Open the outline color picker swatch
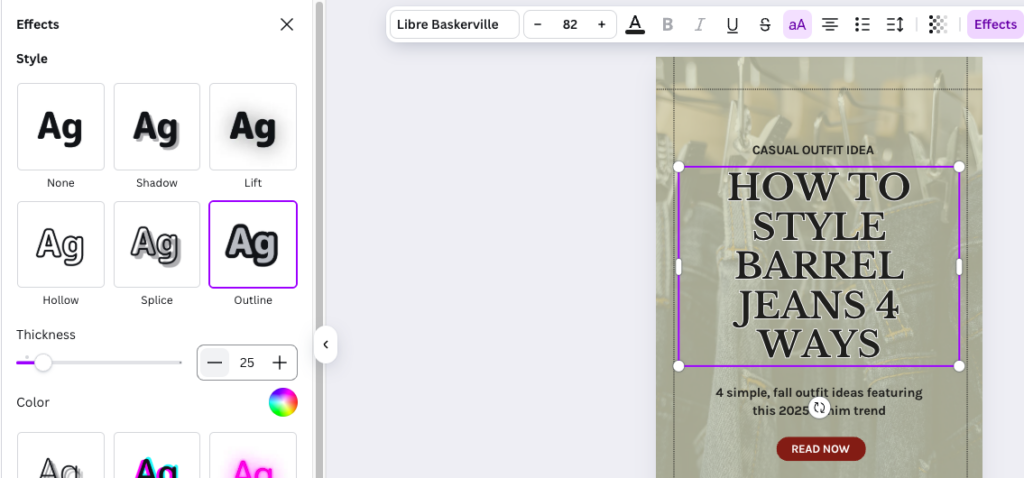Image resolution: width=1024 pixels, height=478 pixels. pos(283,402)
